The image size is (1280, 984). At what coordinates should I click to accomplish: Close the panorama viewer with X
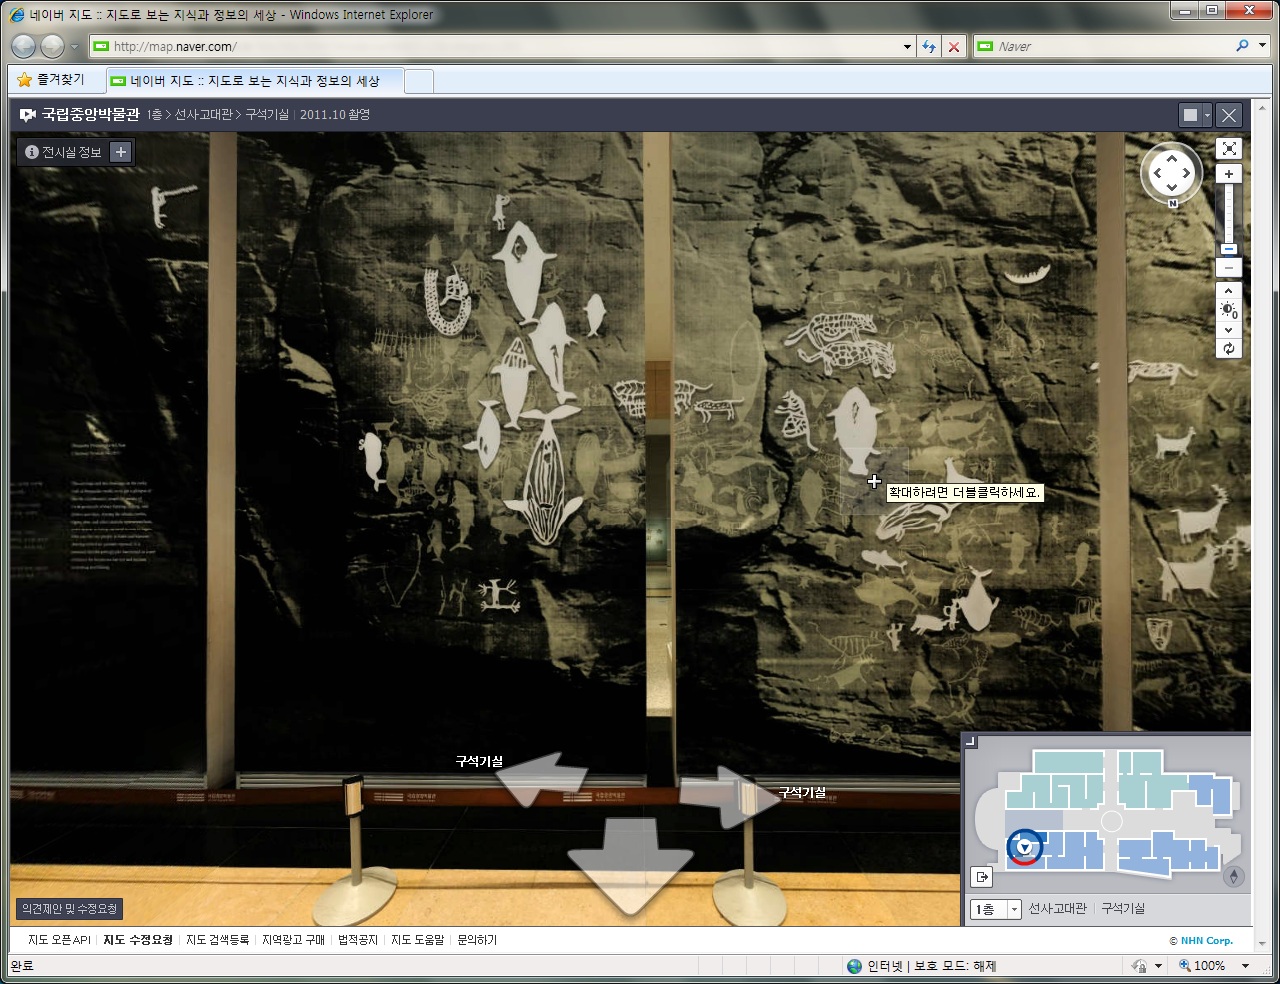tap(1229, 115)
